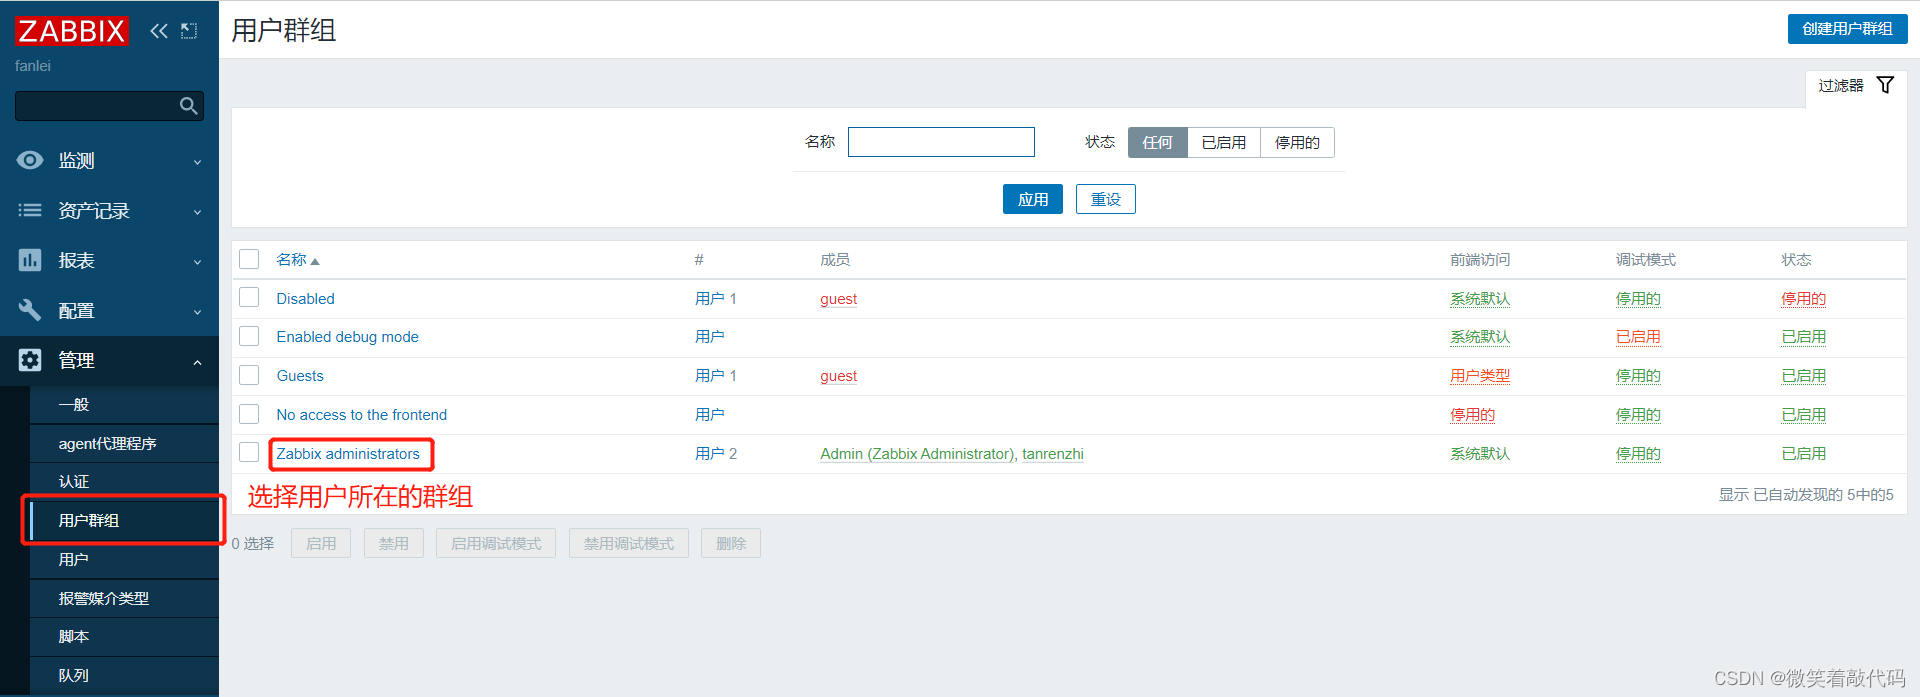Click the eye icon for 监测
Screen dimensions: 1920x697
tap(30, 160)
